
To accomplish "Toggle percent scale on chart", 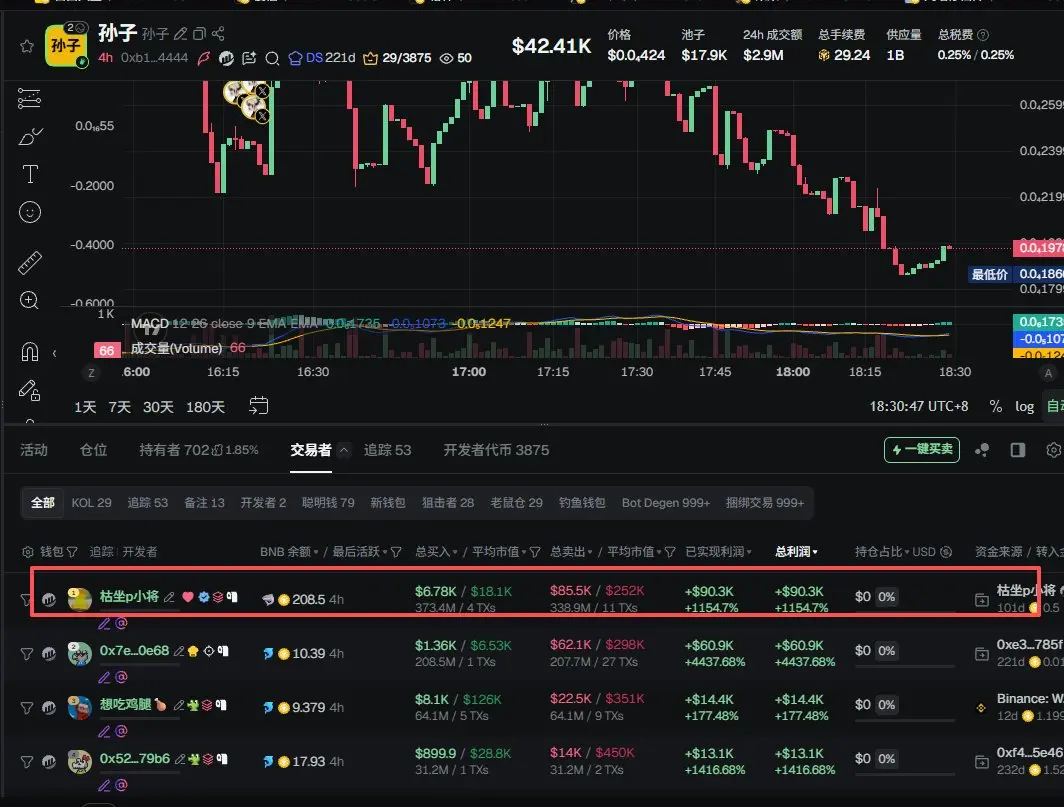I will [x=995, y=406].
